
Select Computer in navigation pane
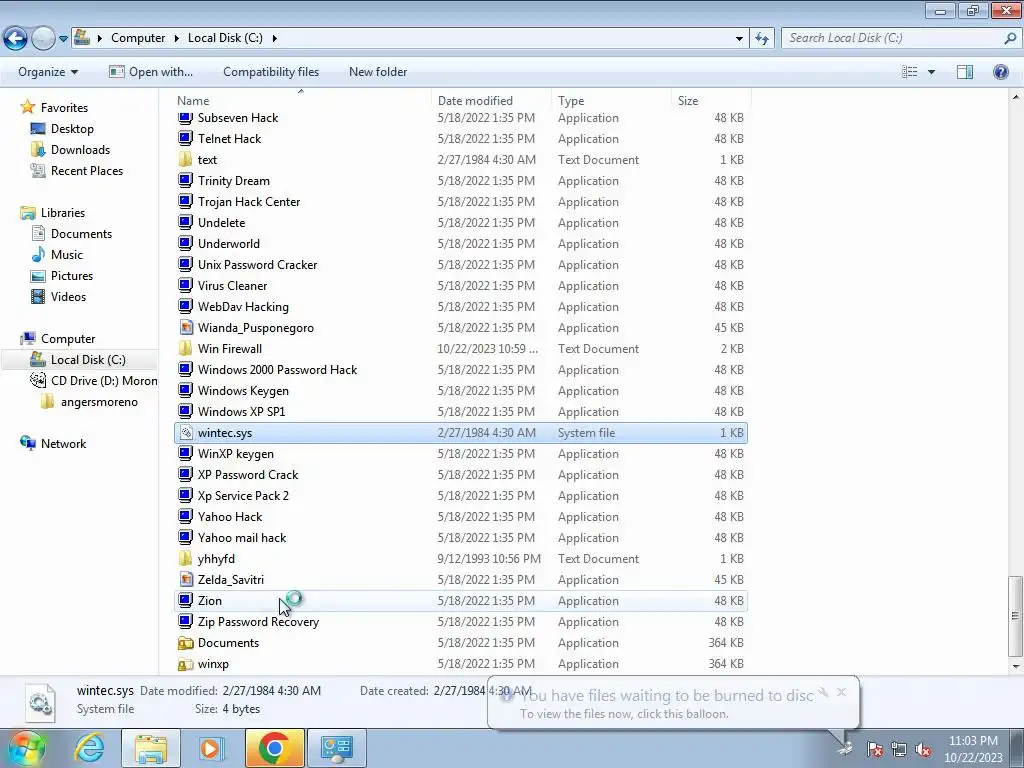tap(68, 339)
